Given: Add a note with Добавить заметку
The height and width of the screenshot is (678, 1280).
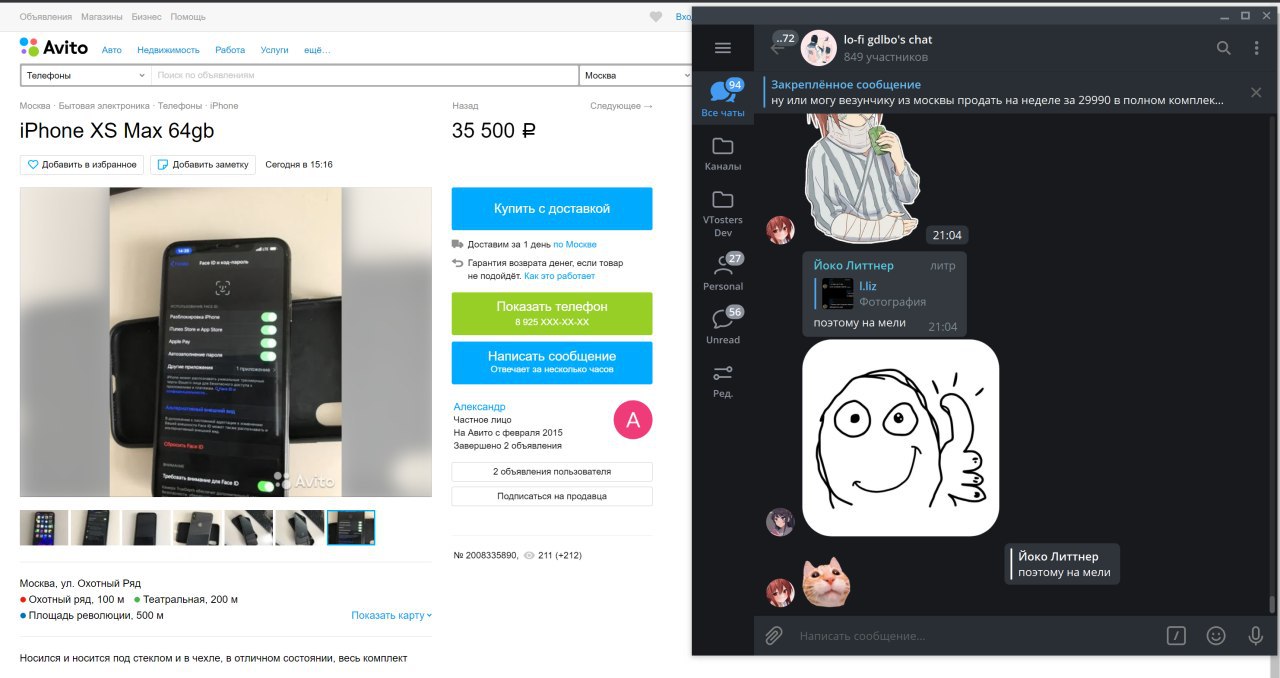Looking at the screenshot, I should (203, 165).
